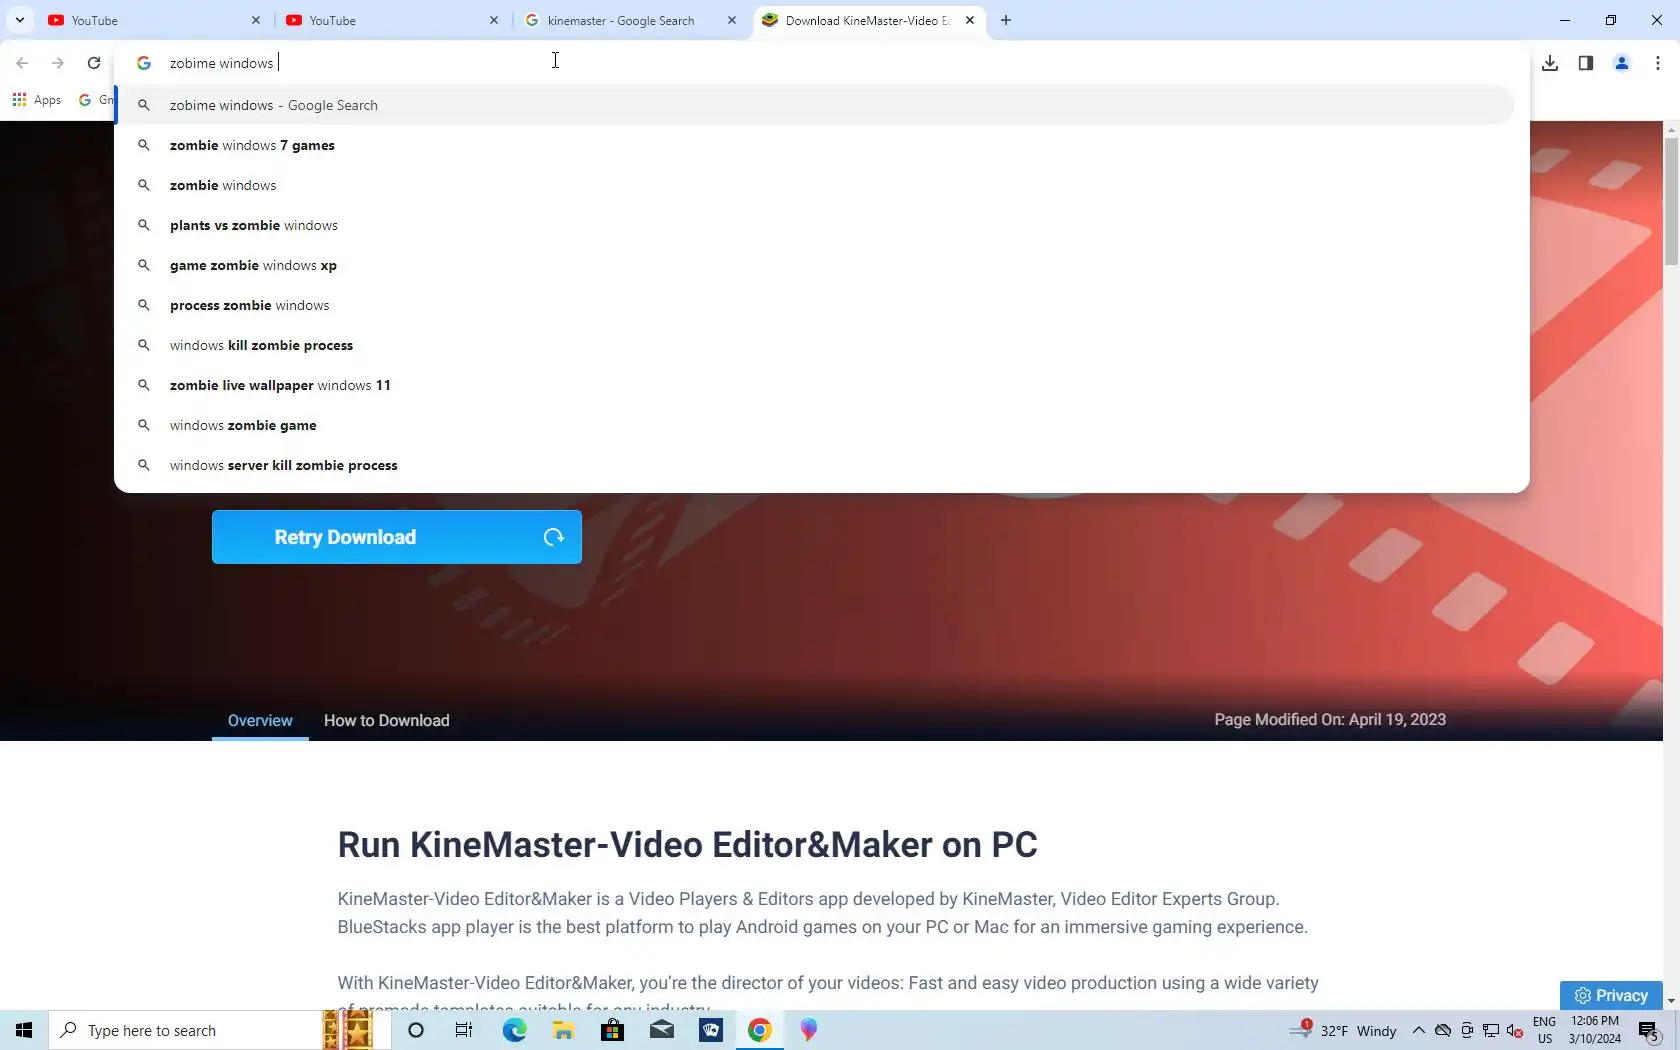This screenshot has height=1050, width=1680.
Task: Click the address bar text field
Action: coord(820,63)
